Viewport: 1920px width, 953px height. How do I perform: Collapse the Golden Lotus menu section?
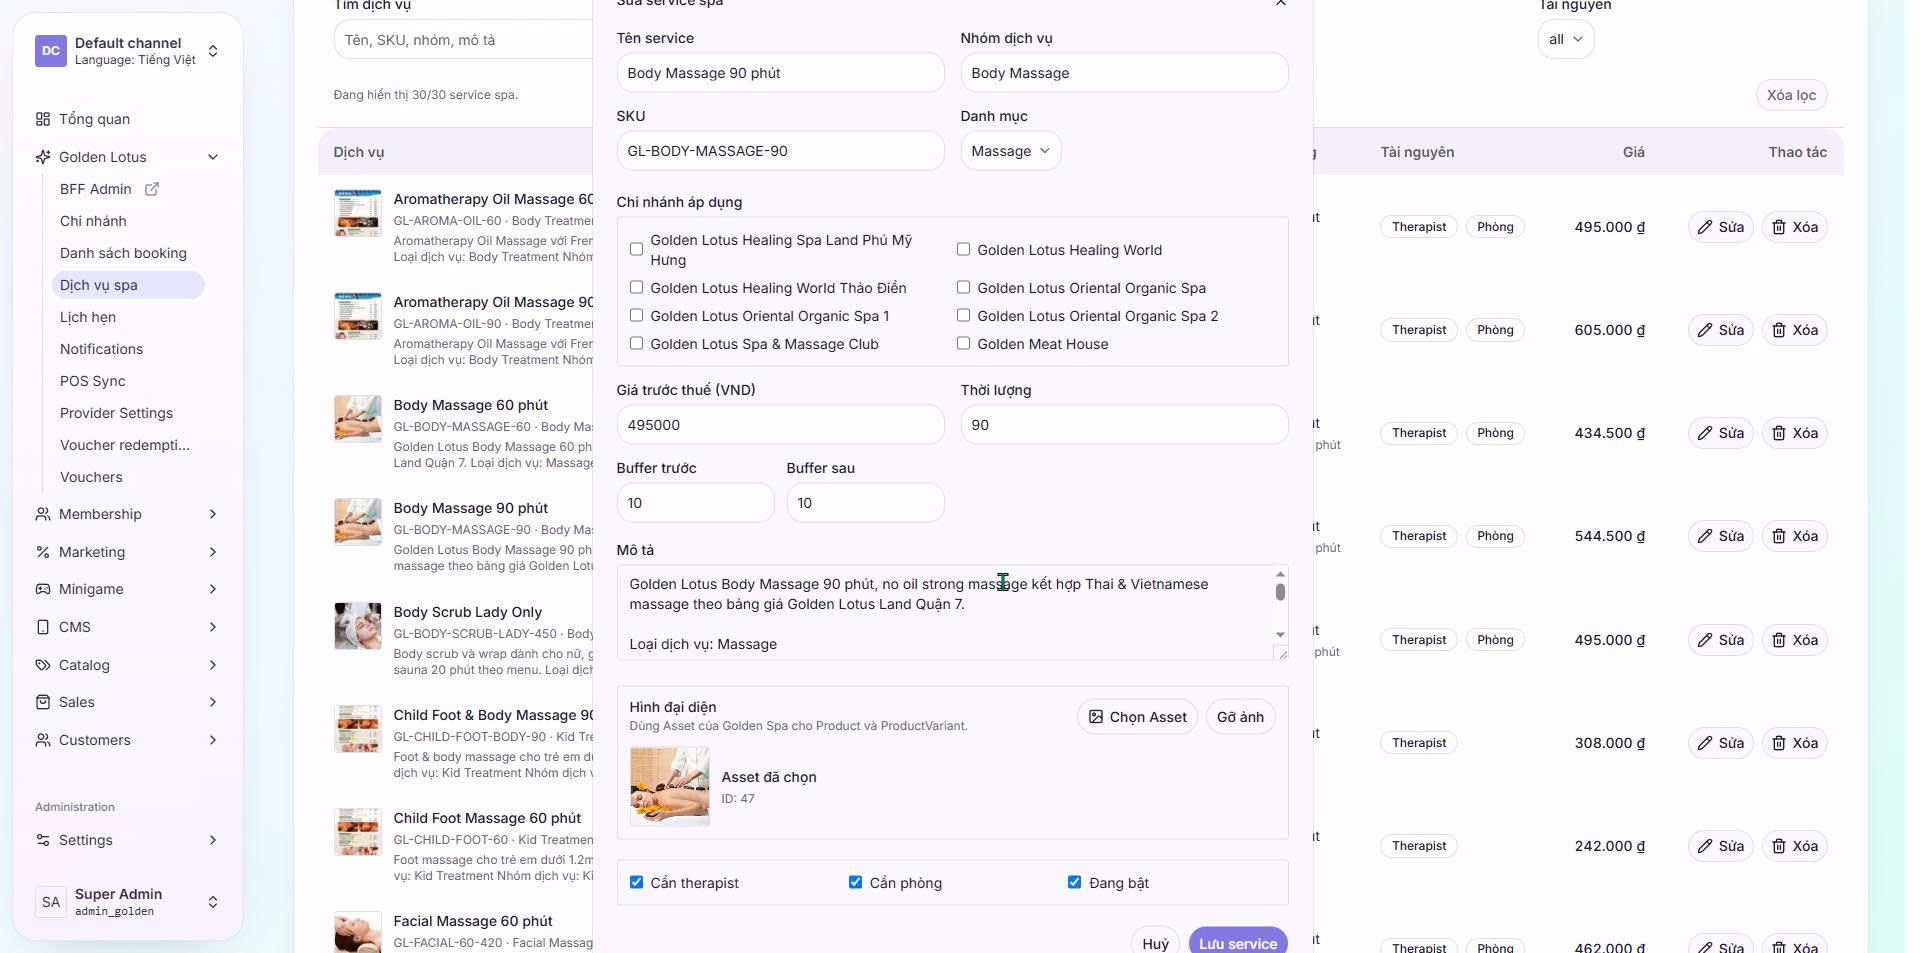pyautogui.click(x=213, y=157)
